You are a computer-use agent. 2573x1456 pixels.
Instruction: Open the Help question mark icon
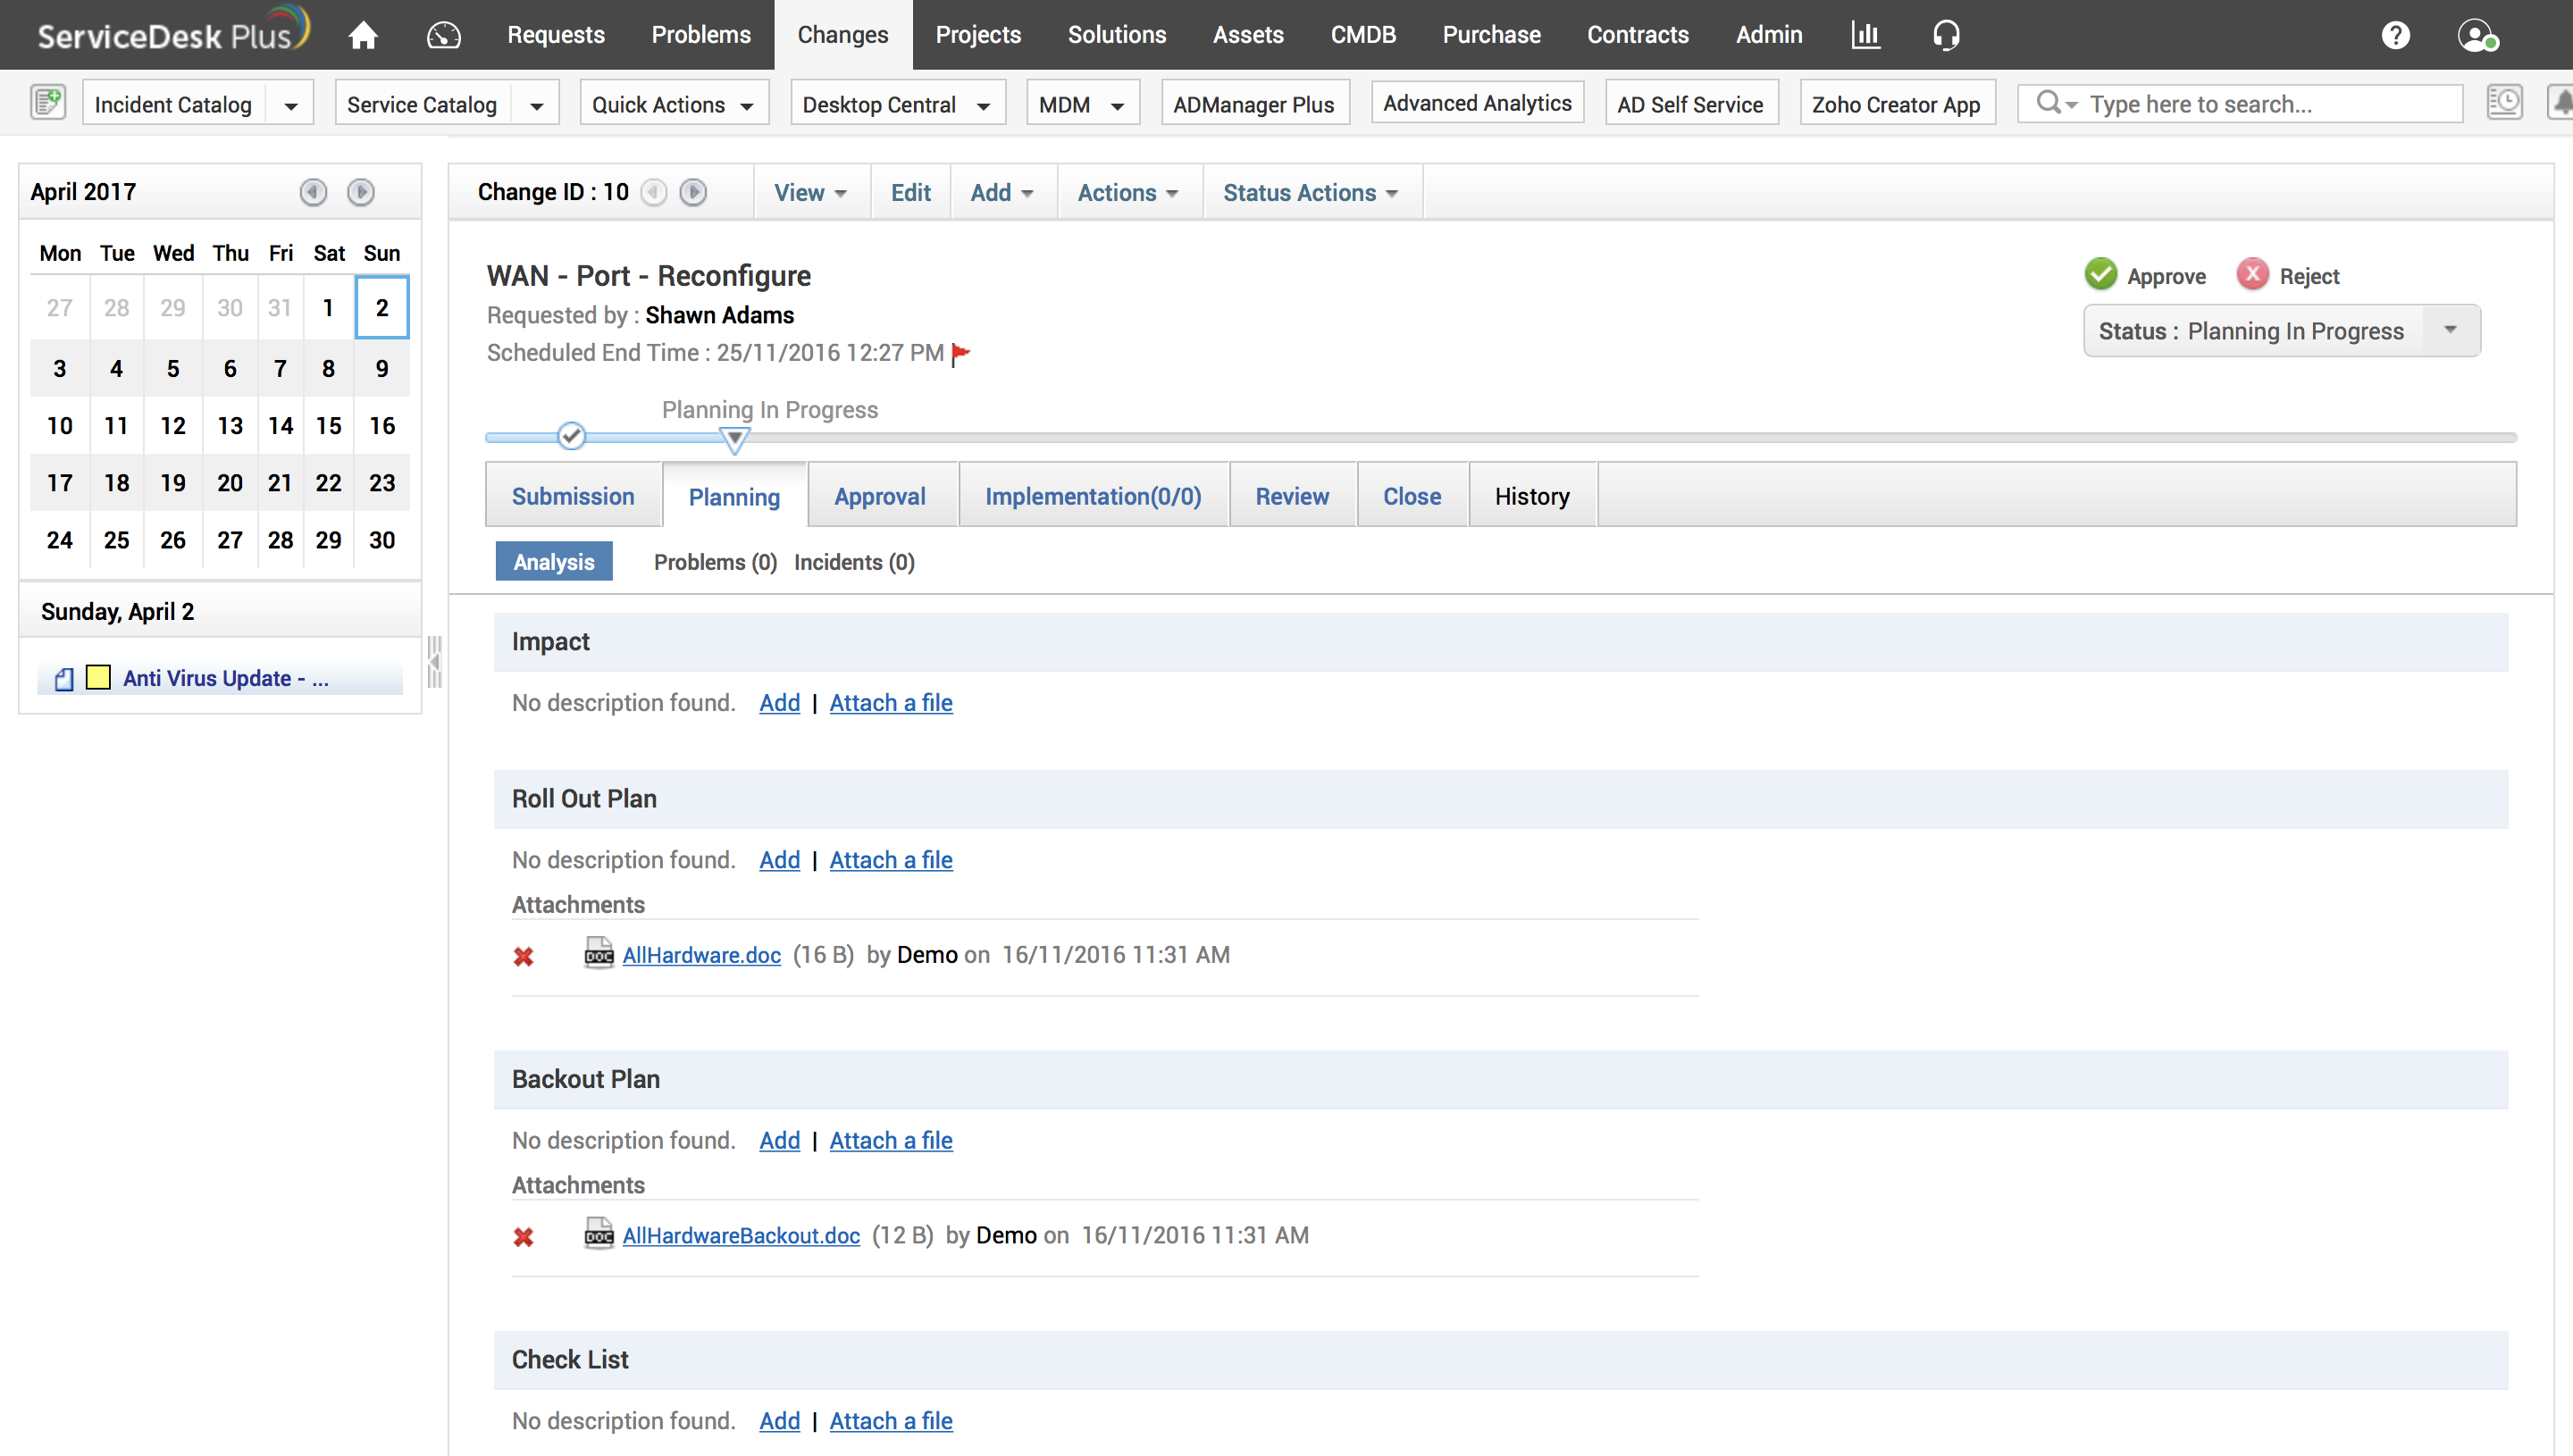pos(2395,35)
